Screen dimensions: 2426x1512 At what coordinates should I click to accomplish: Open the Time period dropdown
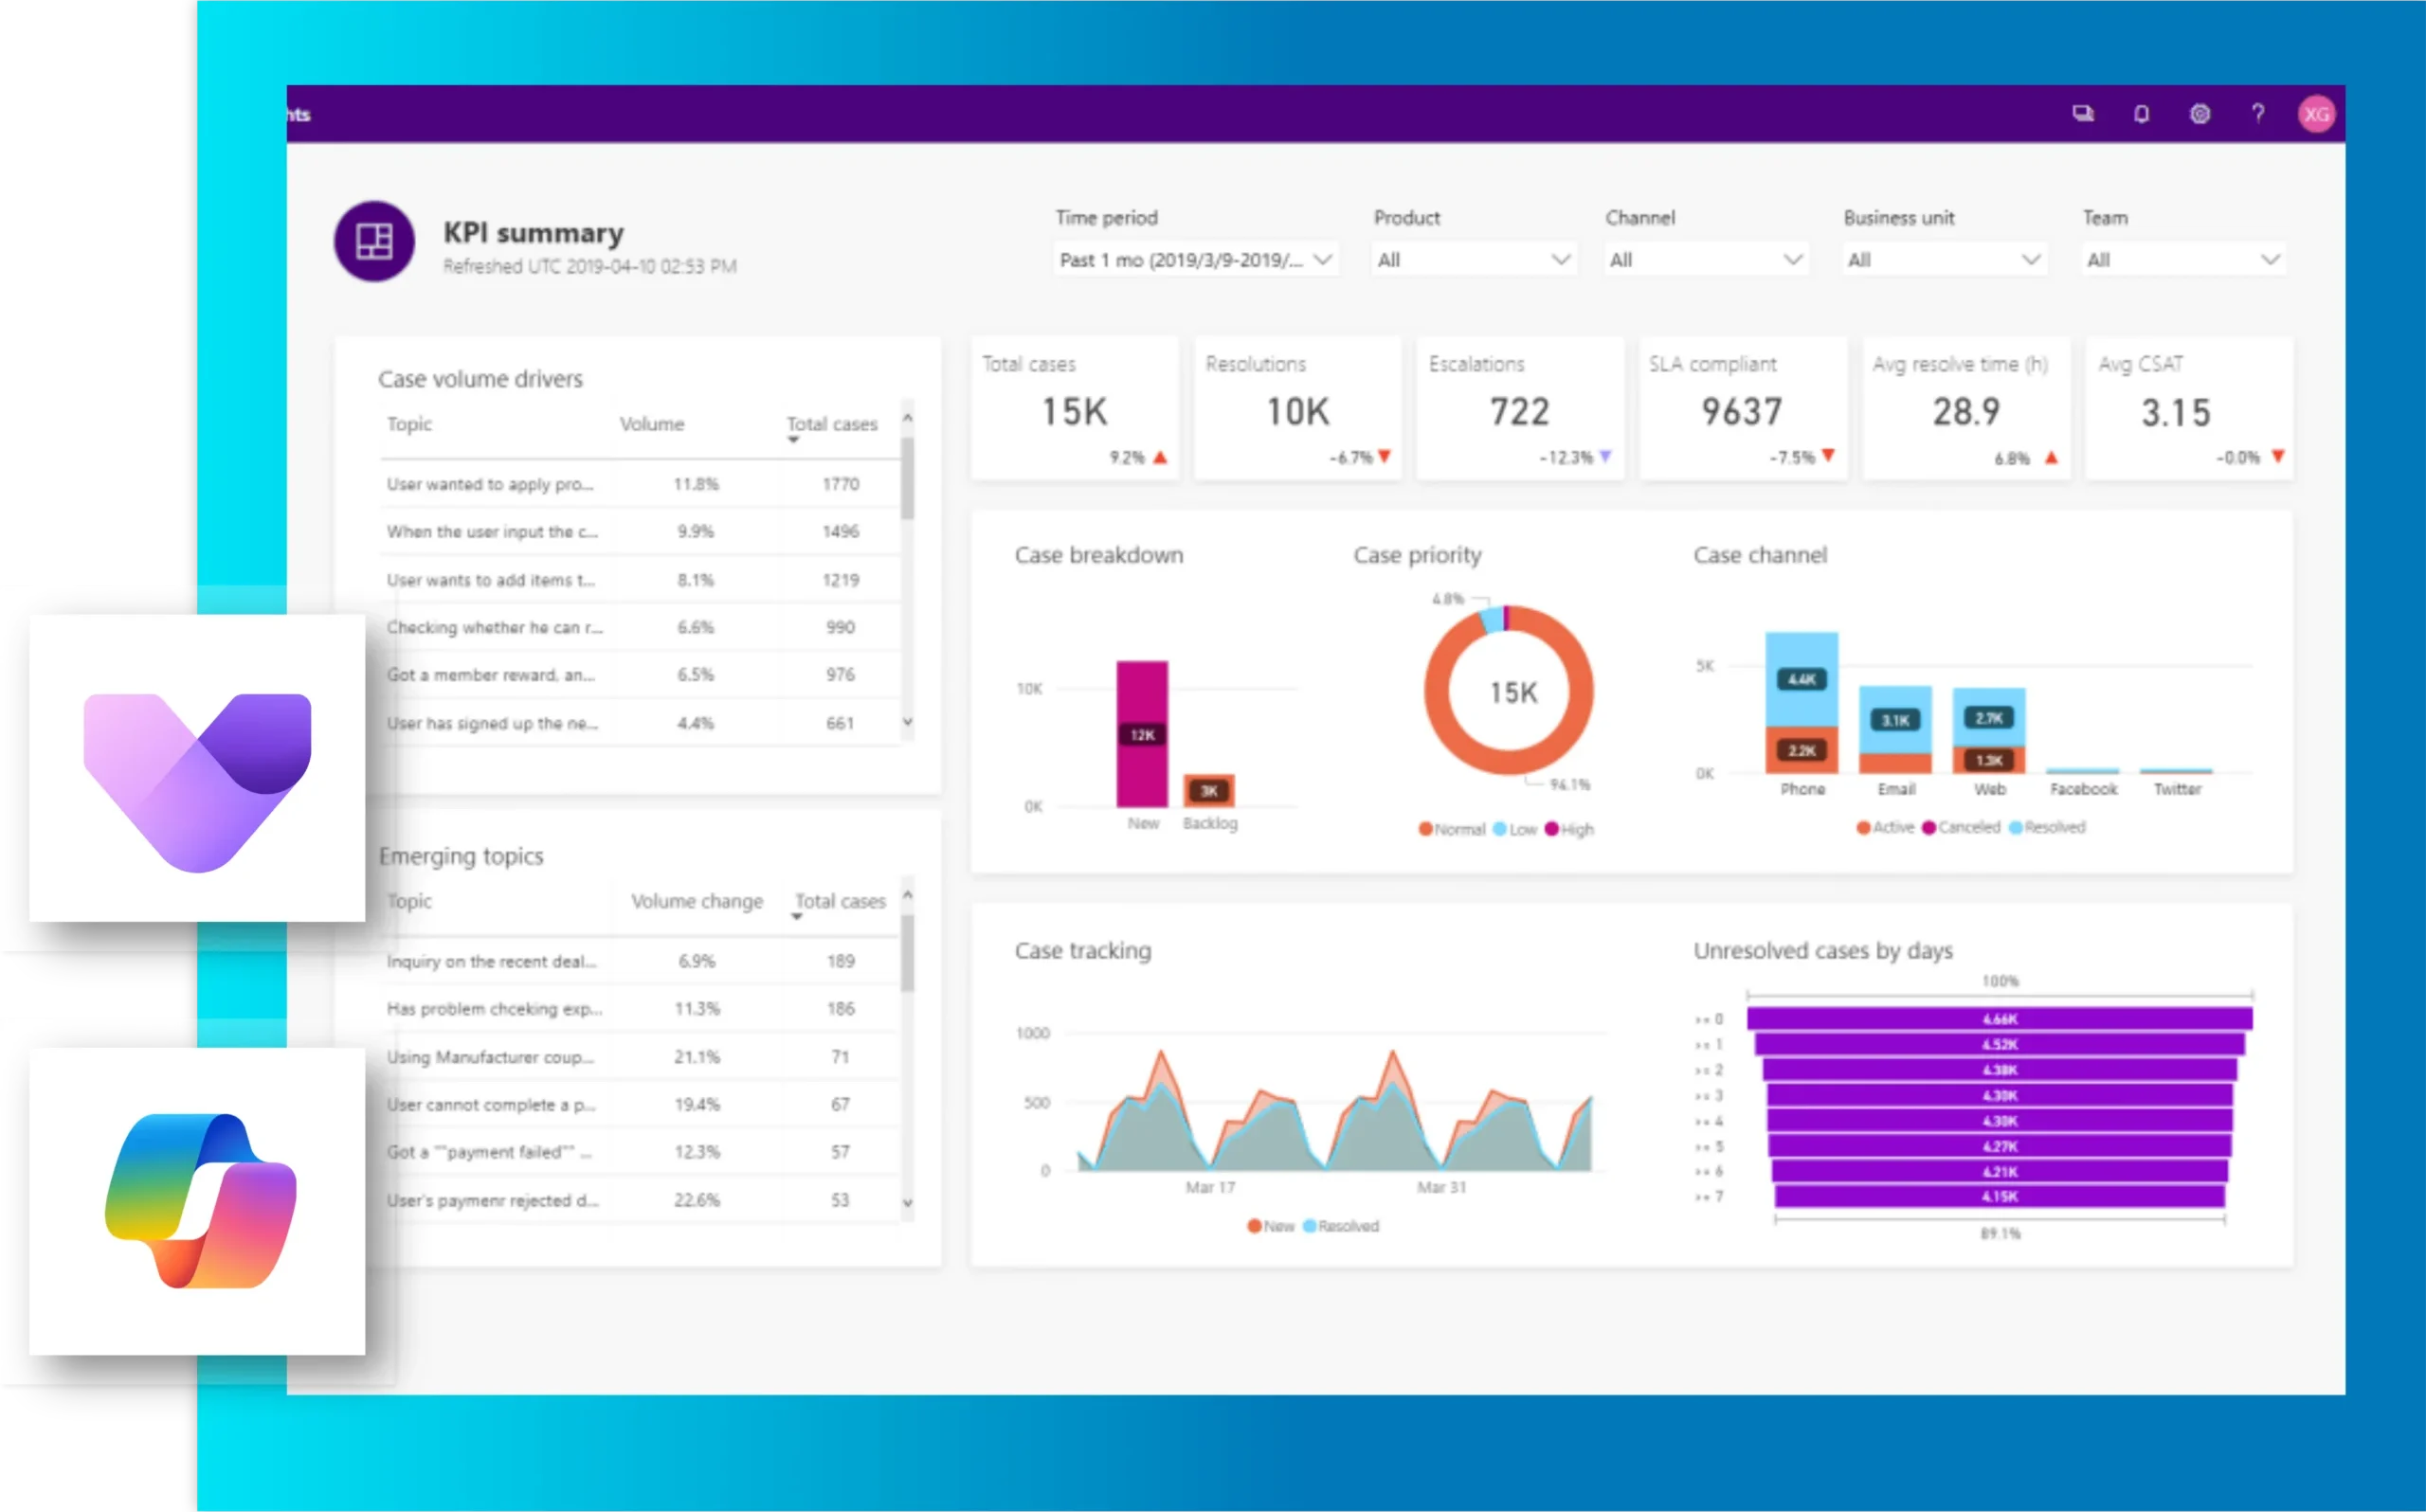coord(1195,260)
